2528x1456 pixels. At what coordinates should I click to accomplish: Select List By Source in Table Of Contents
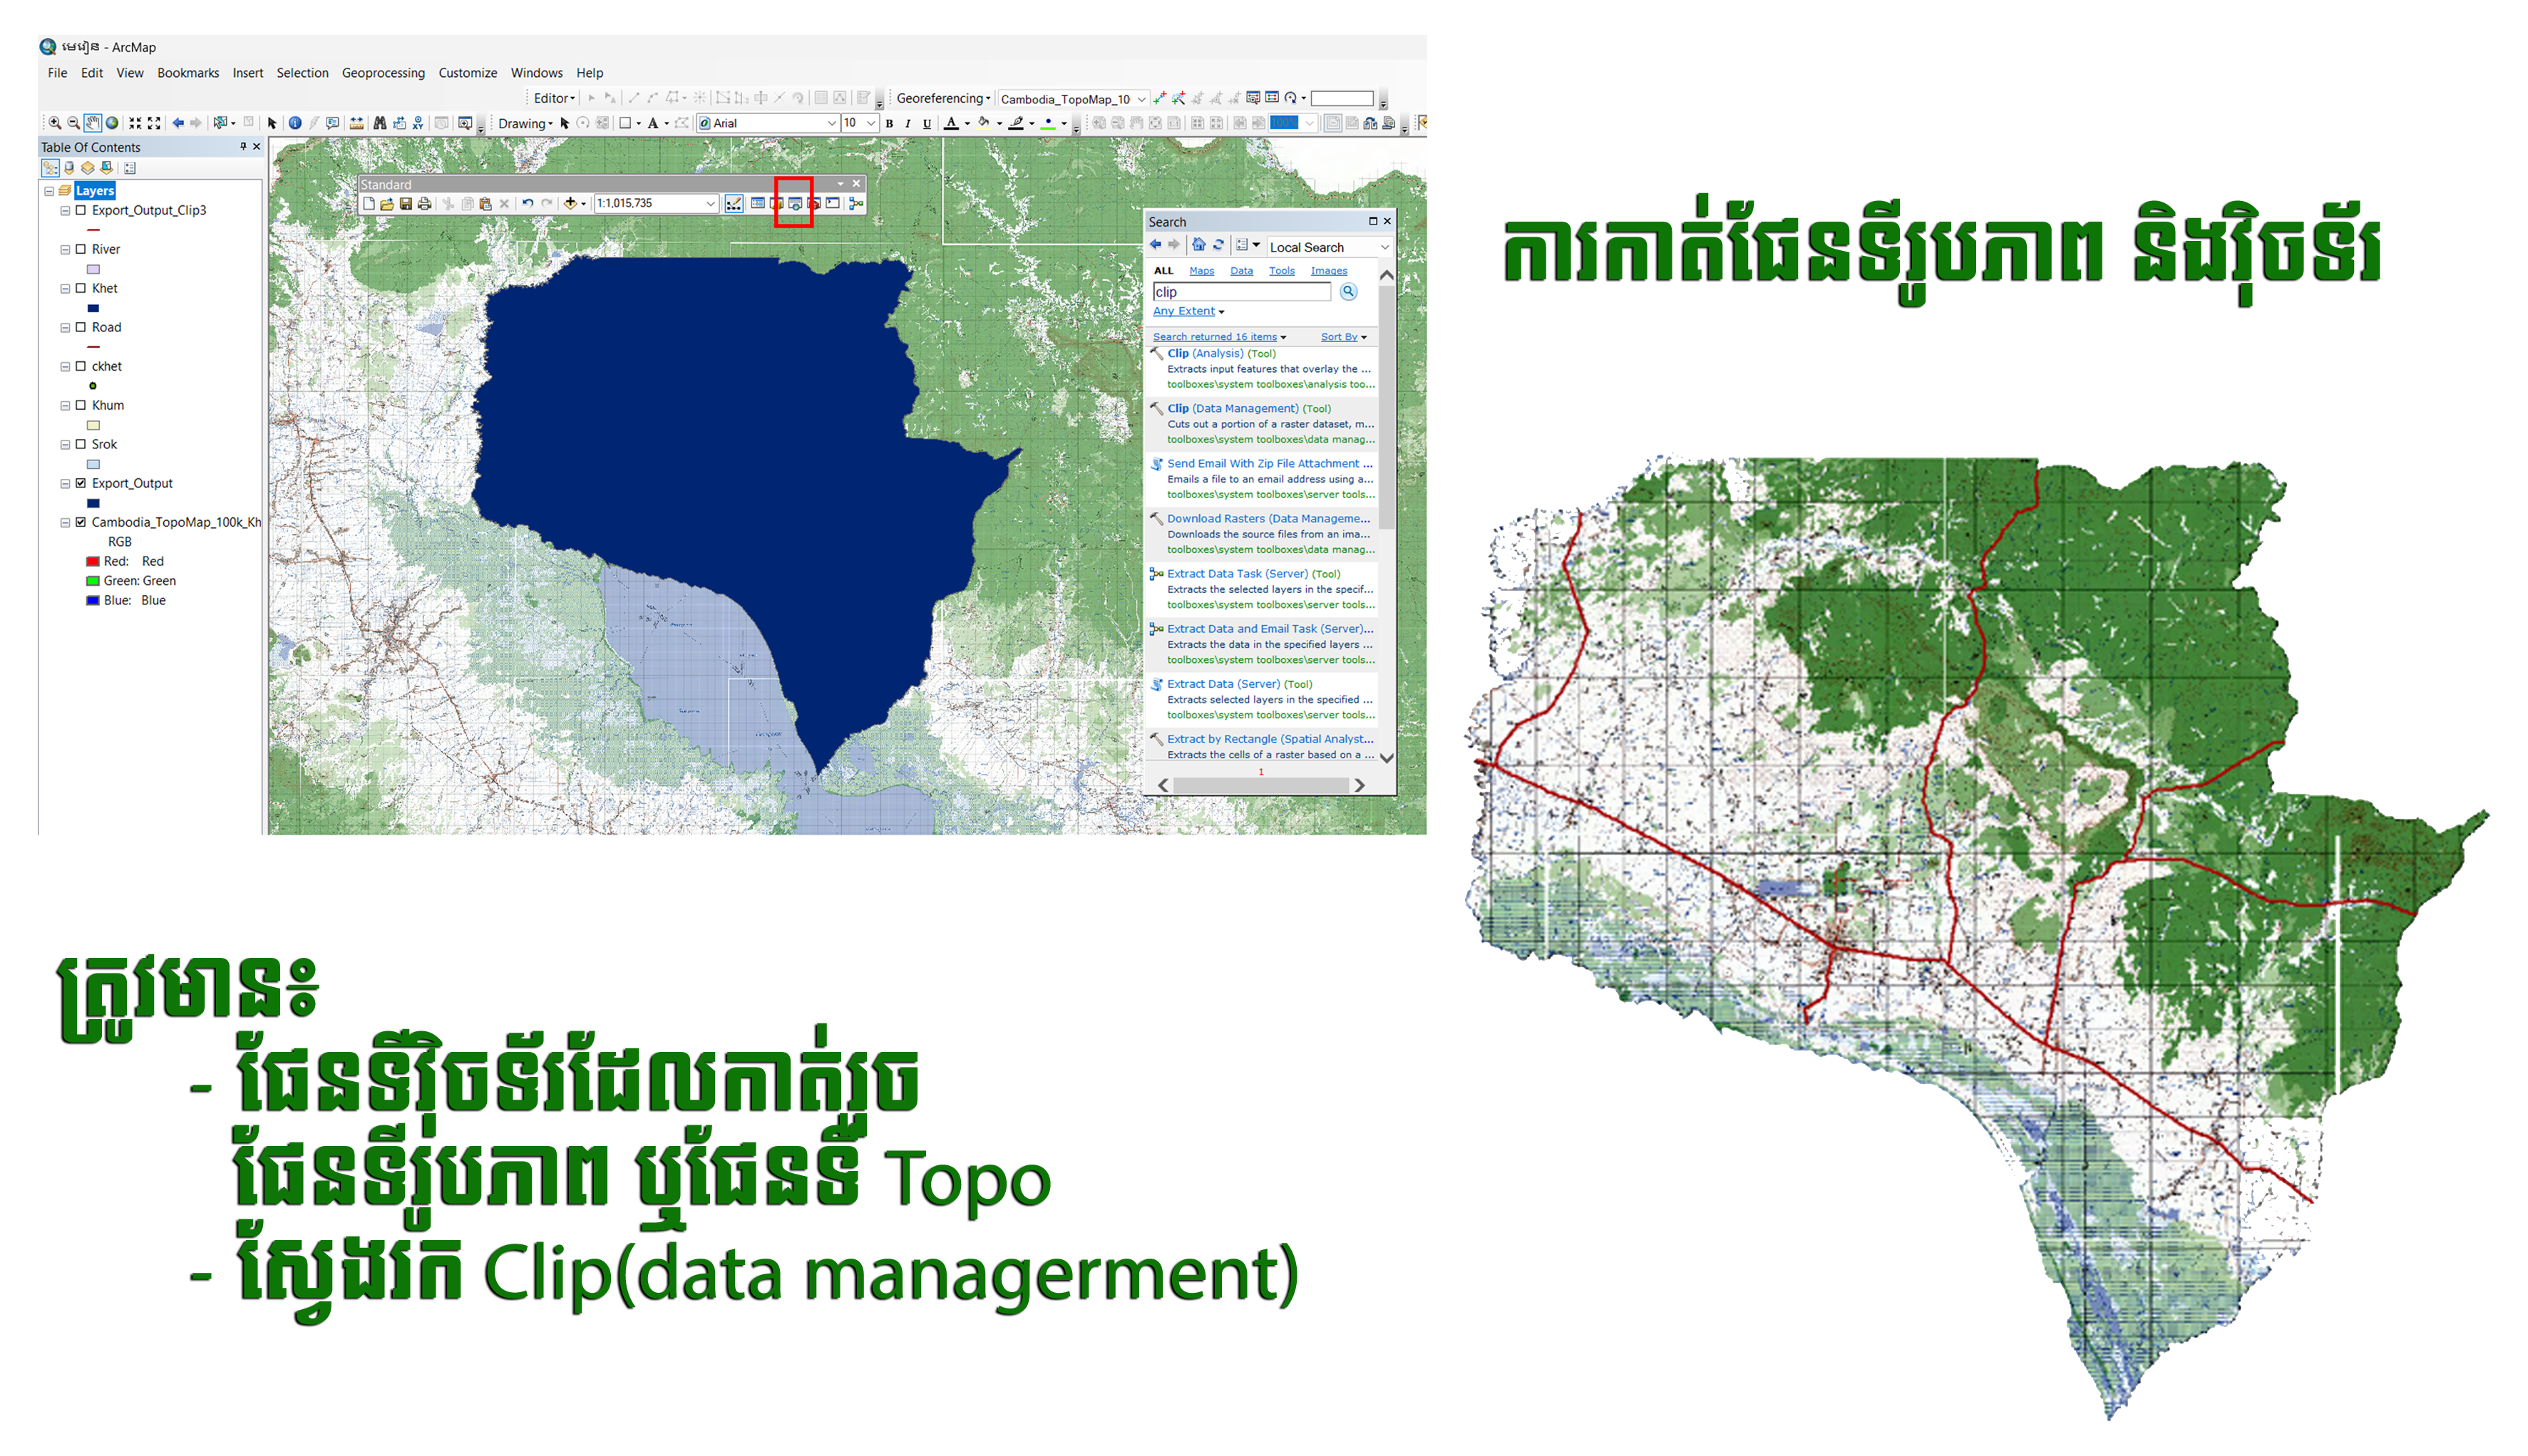69,168
